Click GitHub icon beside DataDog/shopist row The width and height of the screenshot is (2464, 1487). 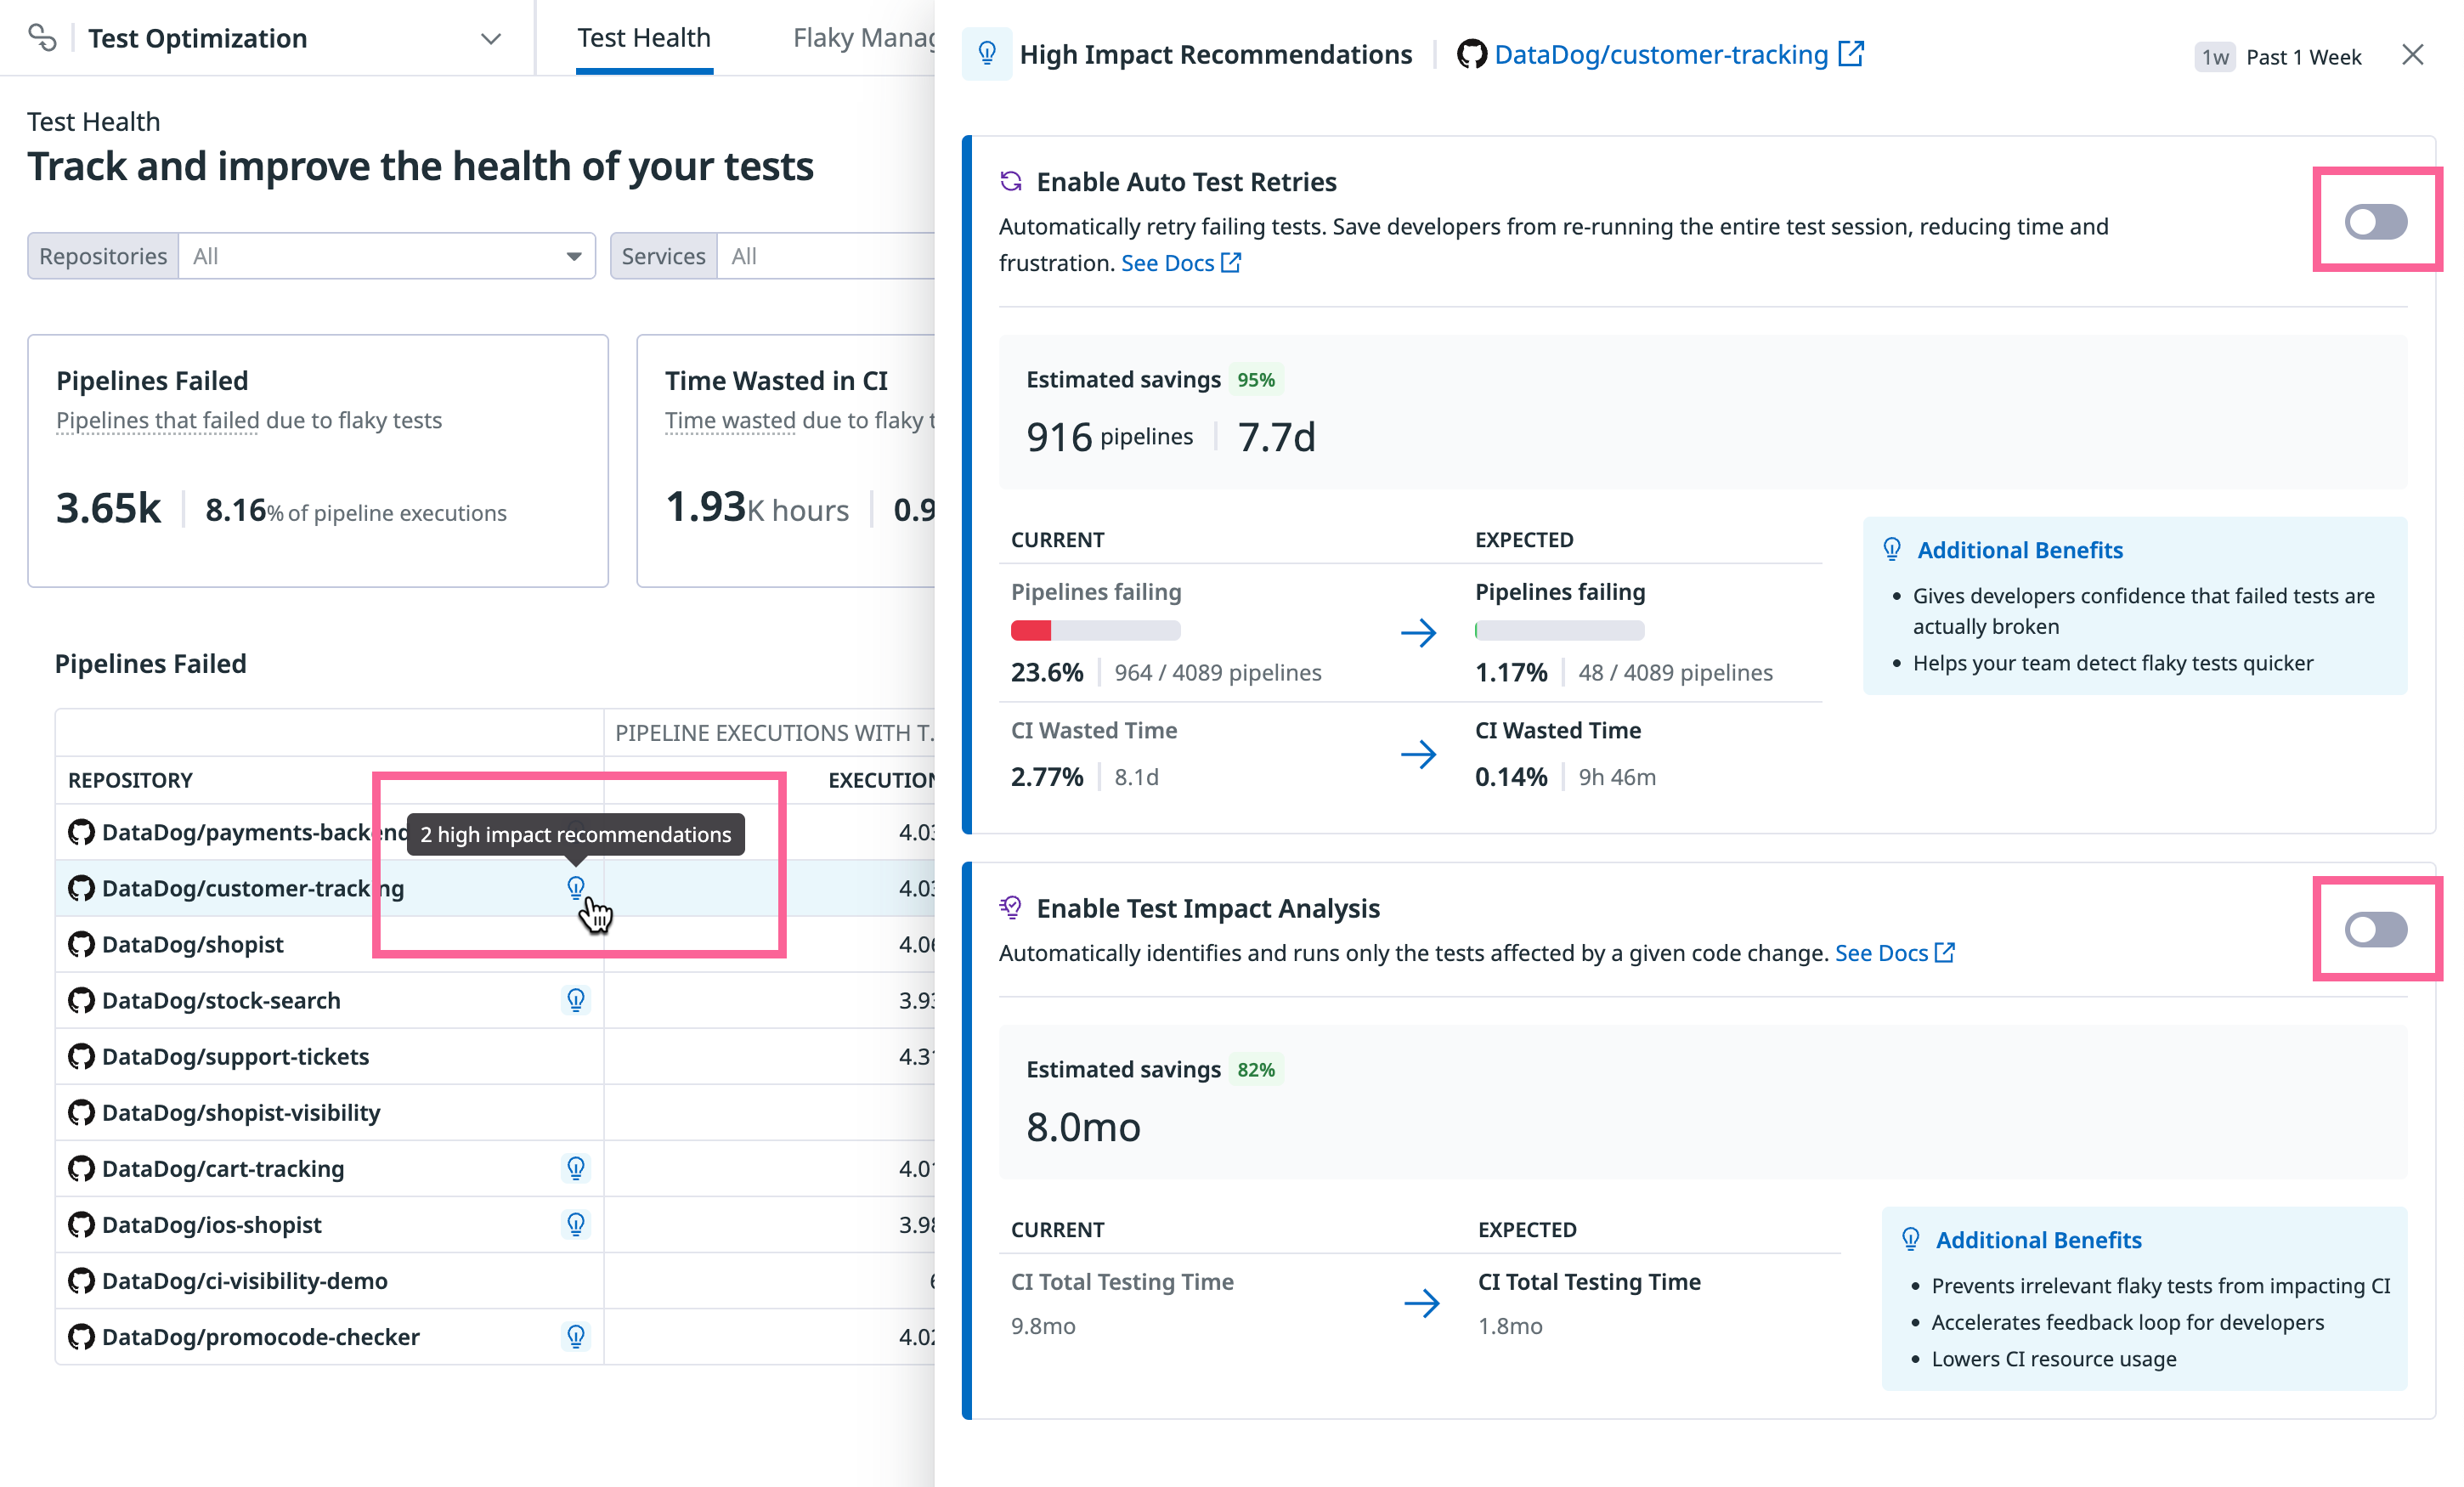[x=81, y=944]
